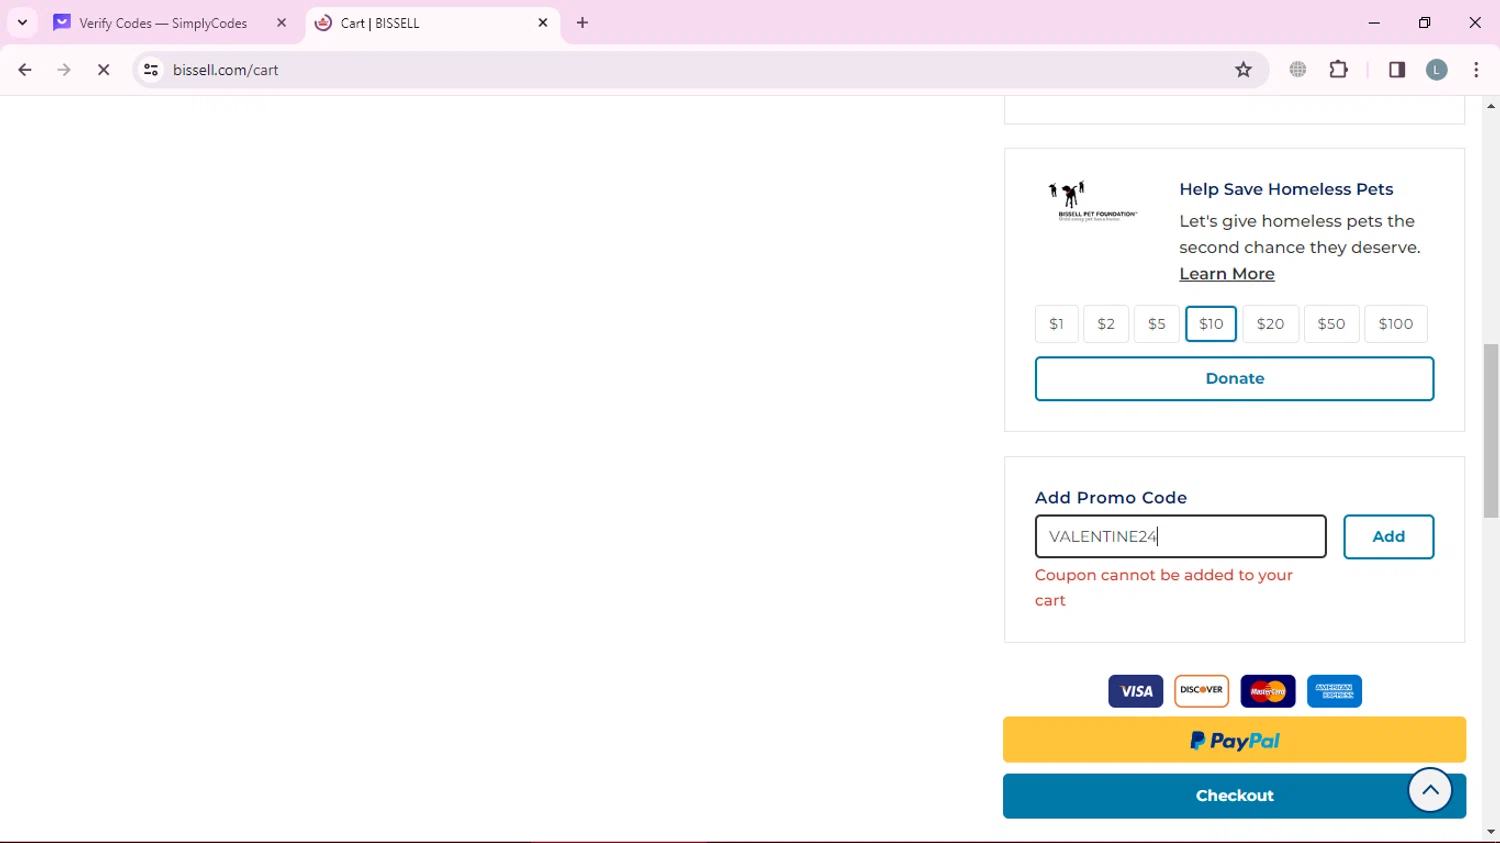Restore down the browser window
1500x843 pixels.
click(x=1425, y=22)
